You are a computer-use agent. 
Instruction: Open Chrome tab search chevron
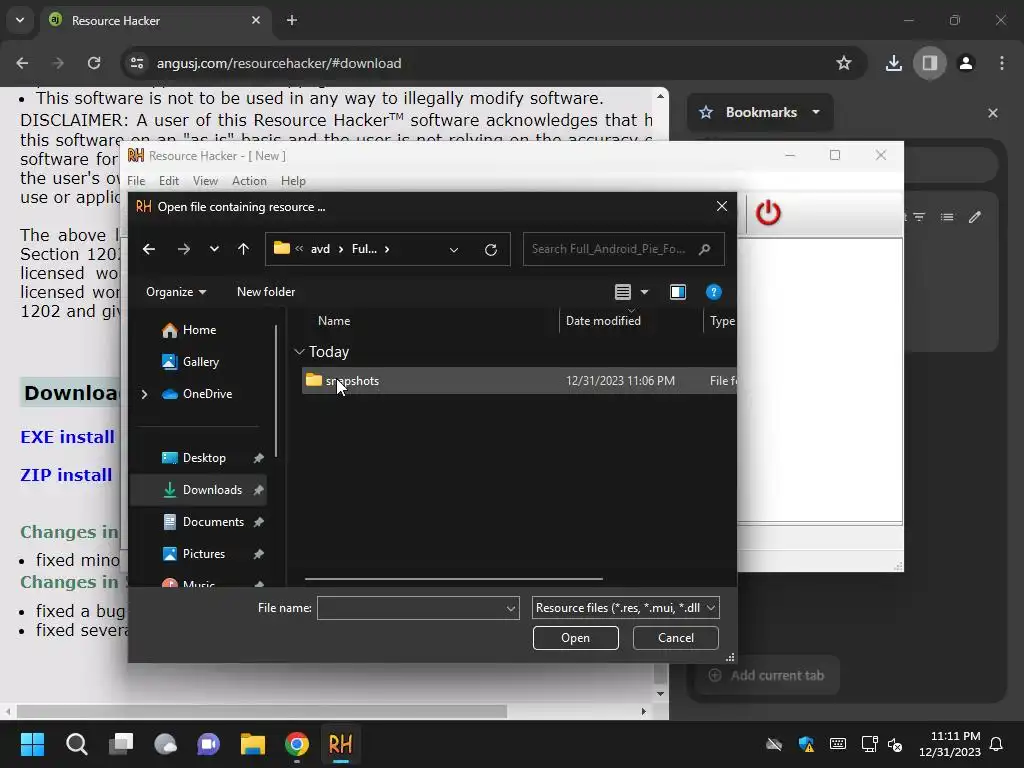(20, 20)
